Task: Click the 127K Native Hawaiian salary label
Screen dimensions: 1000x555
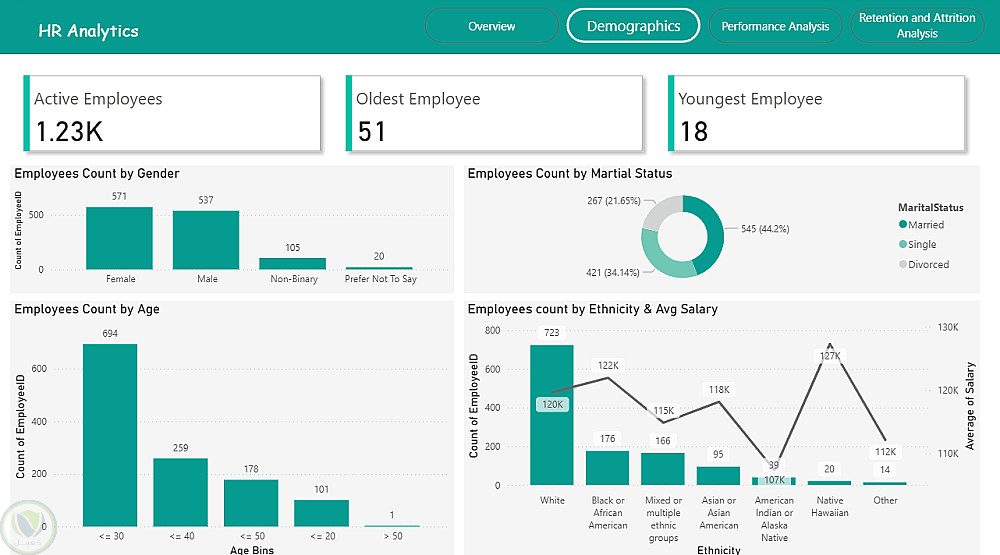Action: pyautogui.click(x=830, y=356)
